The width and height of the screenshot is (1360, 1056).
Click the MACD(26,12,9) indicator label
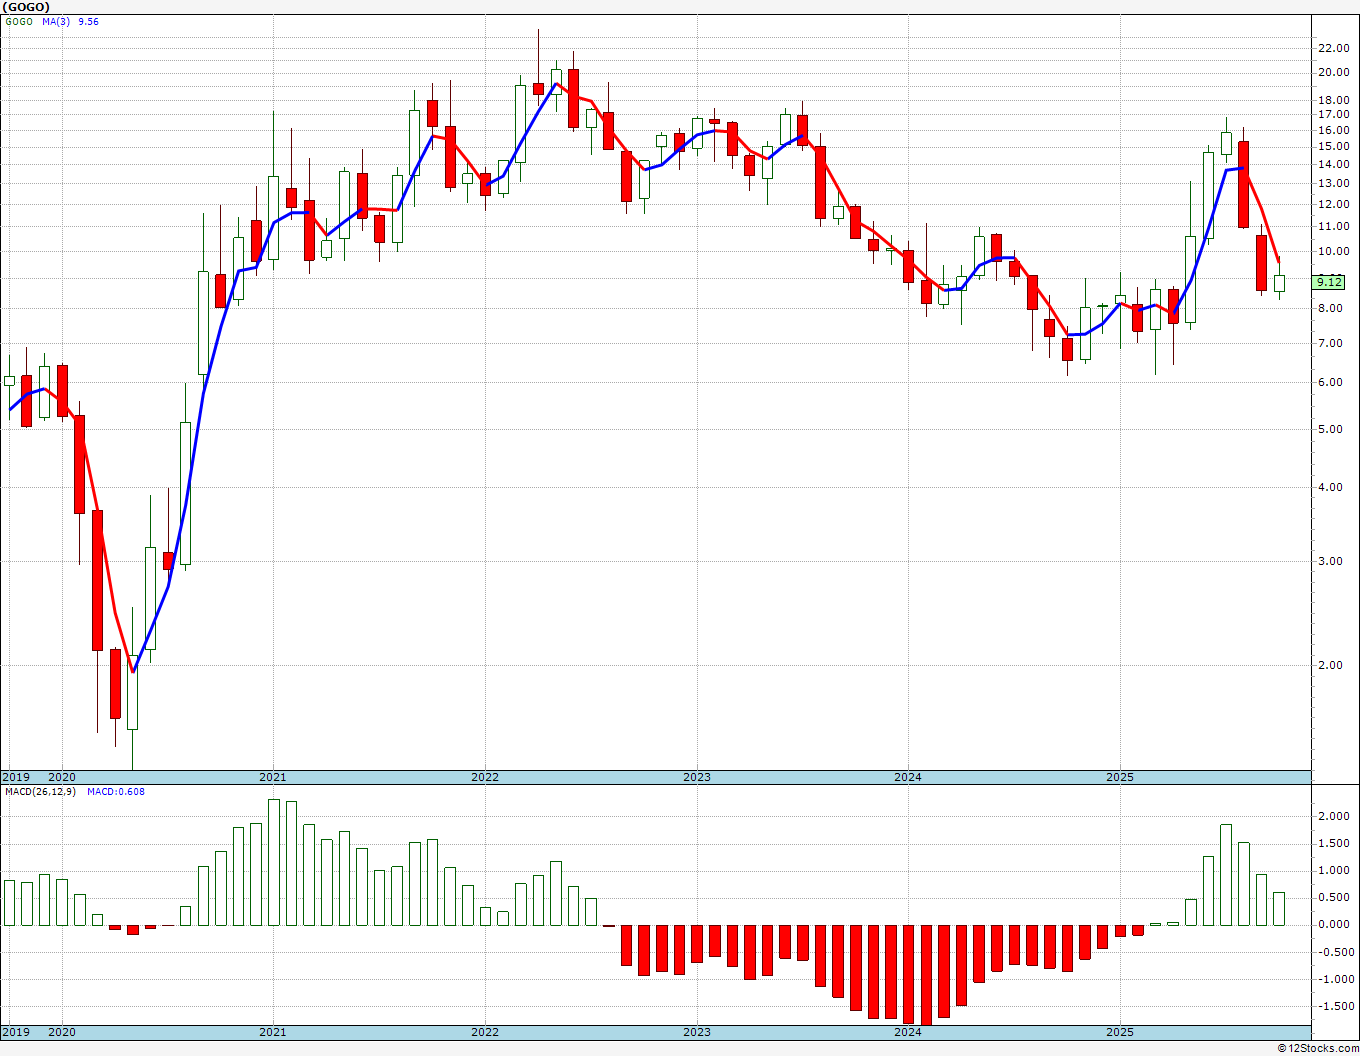pos(39,792)
